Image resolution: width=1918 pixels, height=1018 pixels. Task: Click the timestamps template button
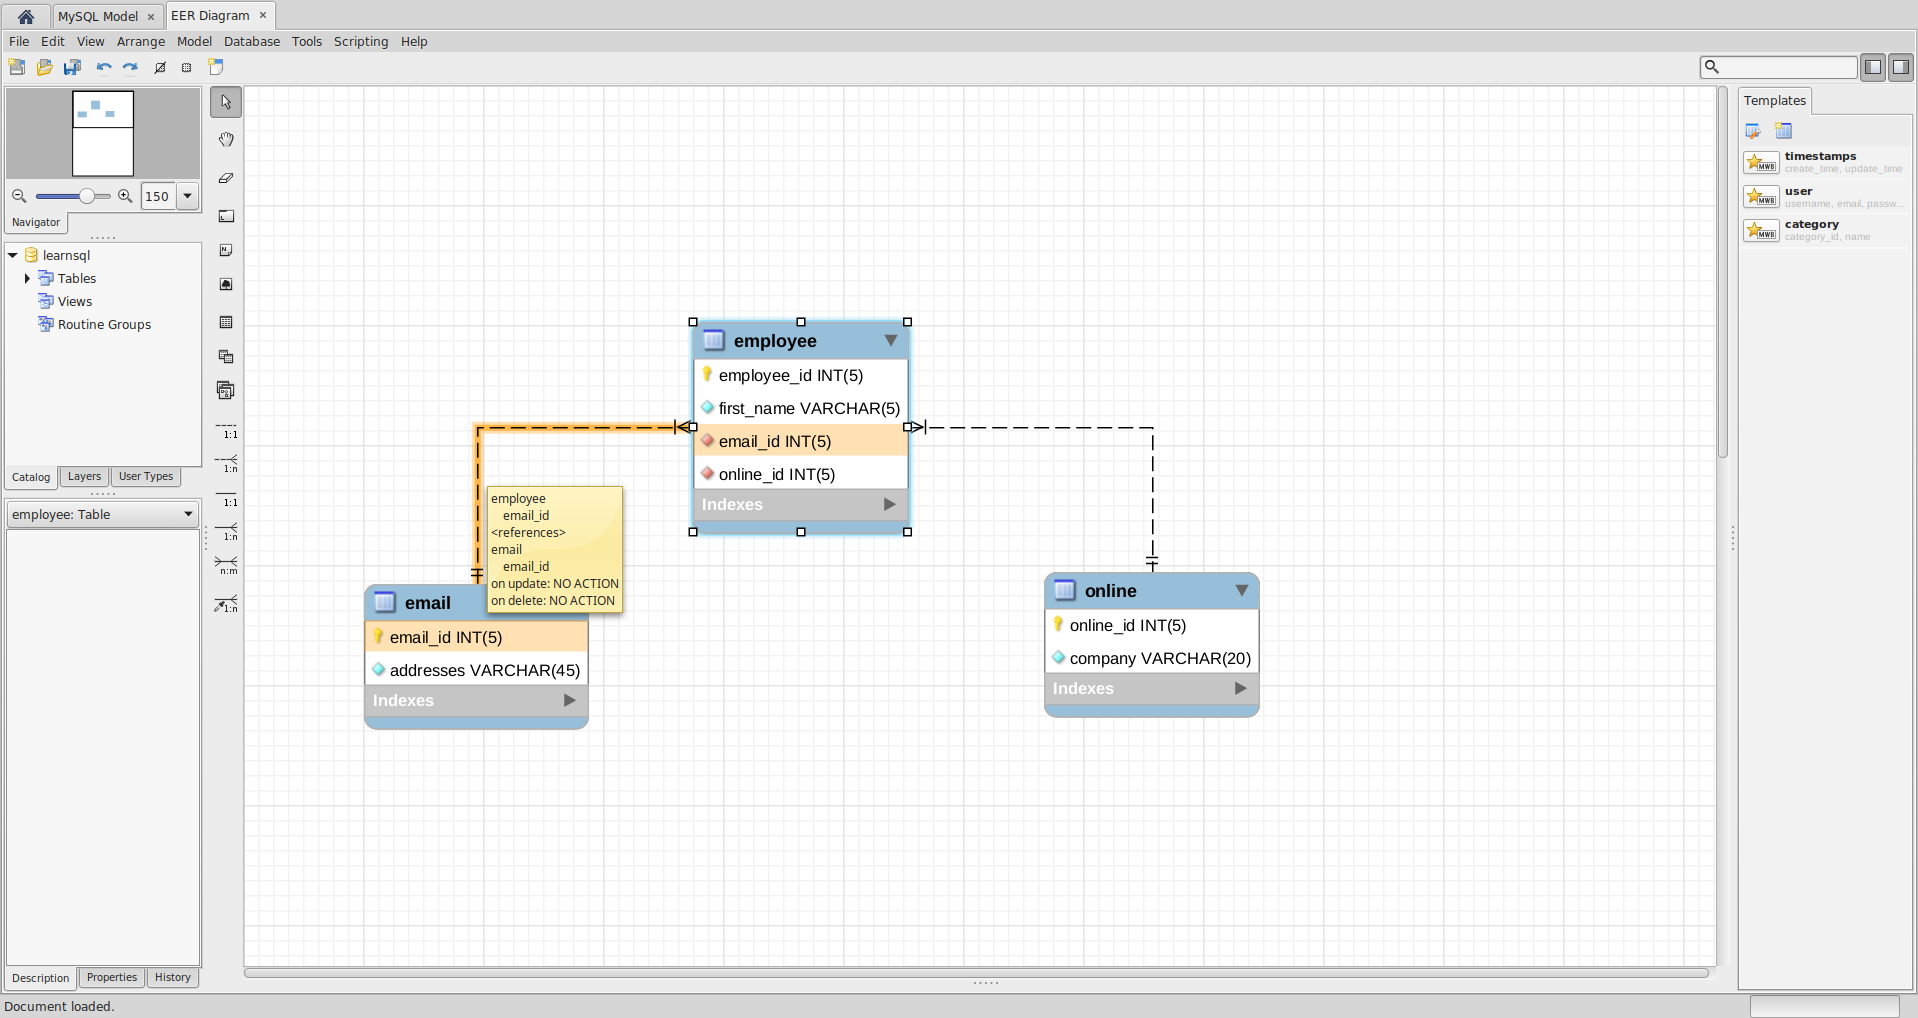pyautogui.click(x=1761, y=162)
